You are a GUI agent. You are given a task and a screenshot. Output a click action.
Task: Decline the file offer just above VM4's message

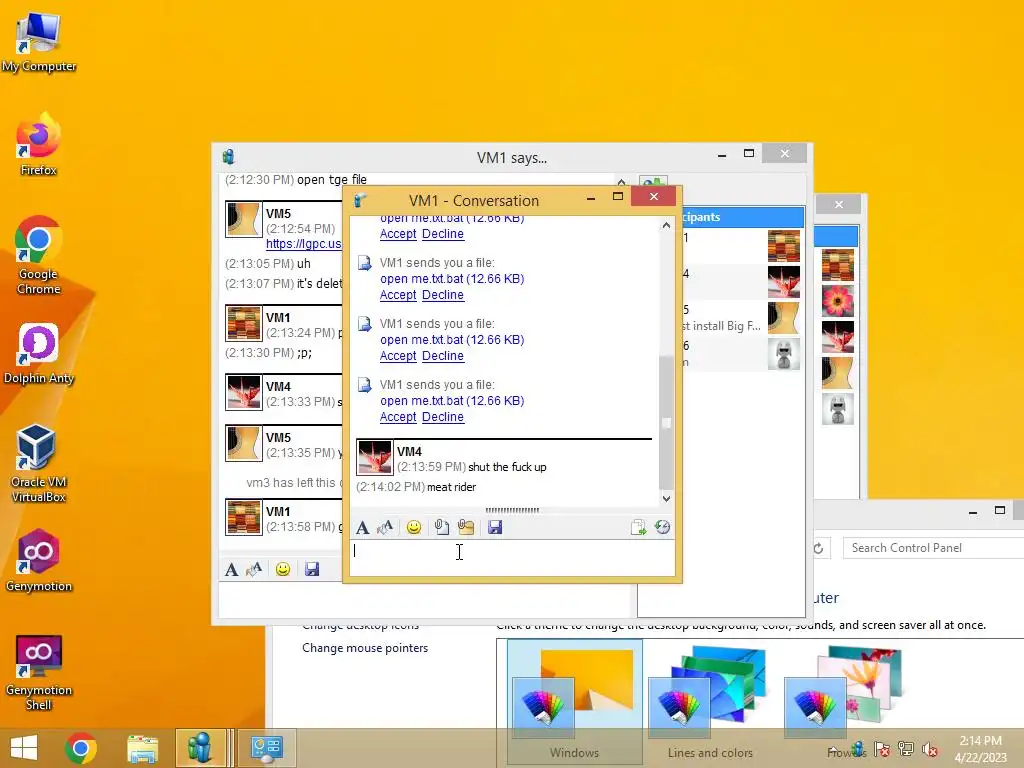tap(443, 417)
